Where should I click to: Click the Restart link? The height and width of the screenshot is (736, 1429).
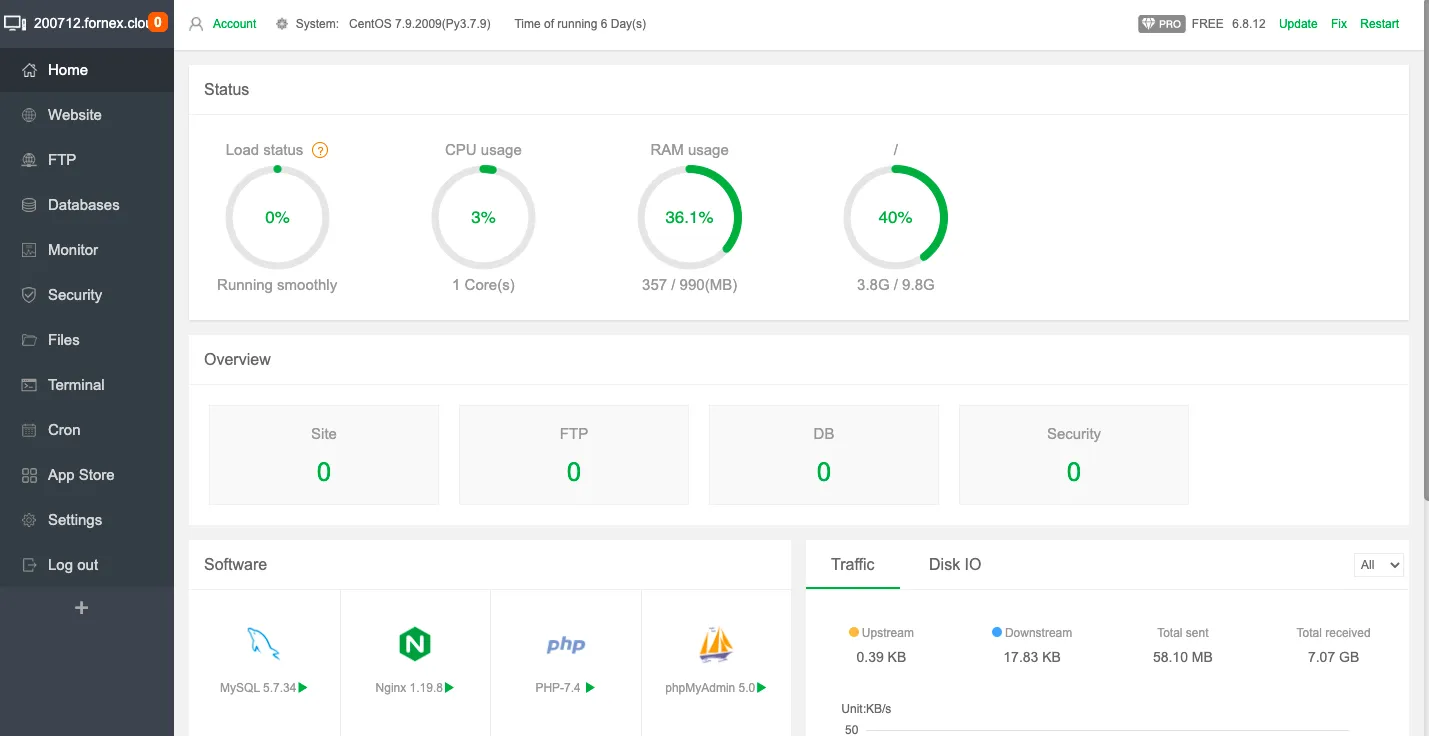click(1379, 24)
